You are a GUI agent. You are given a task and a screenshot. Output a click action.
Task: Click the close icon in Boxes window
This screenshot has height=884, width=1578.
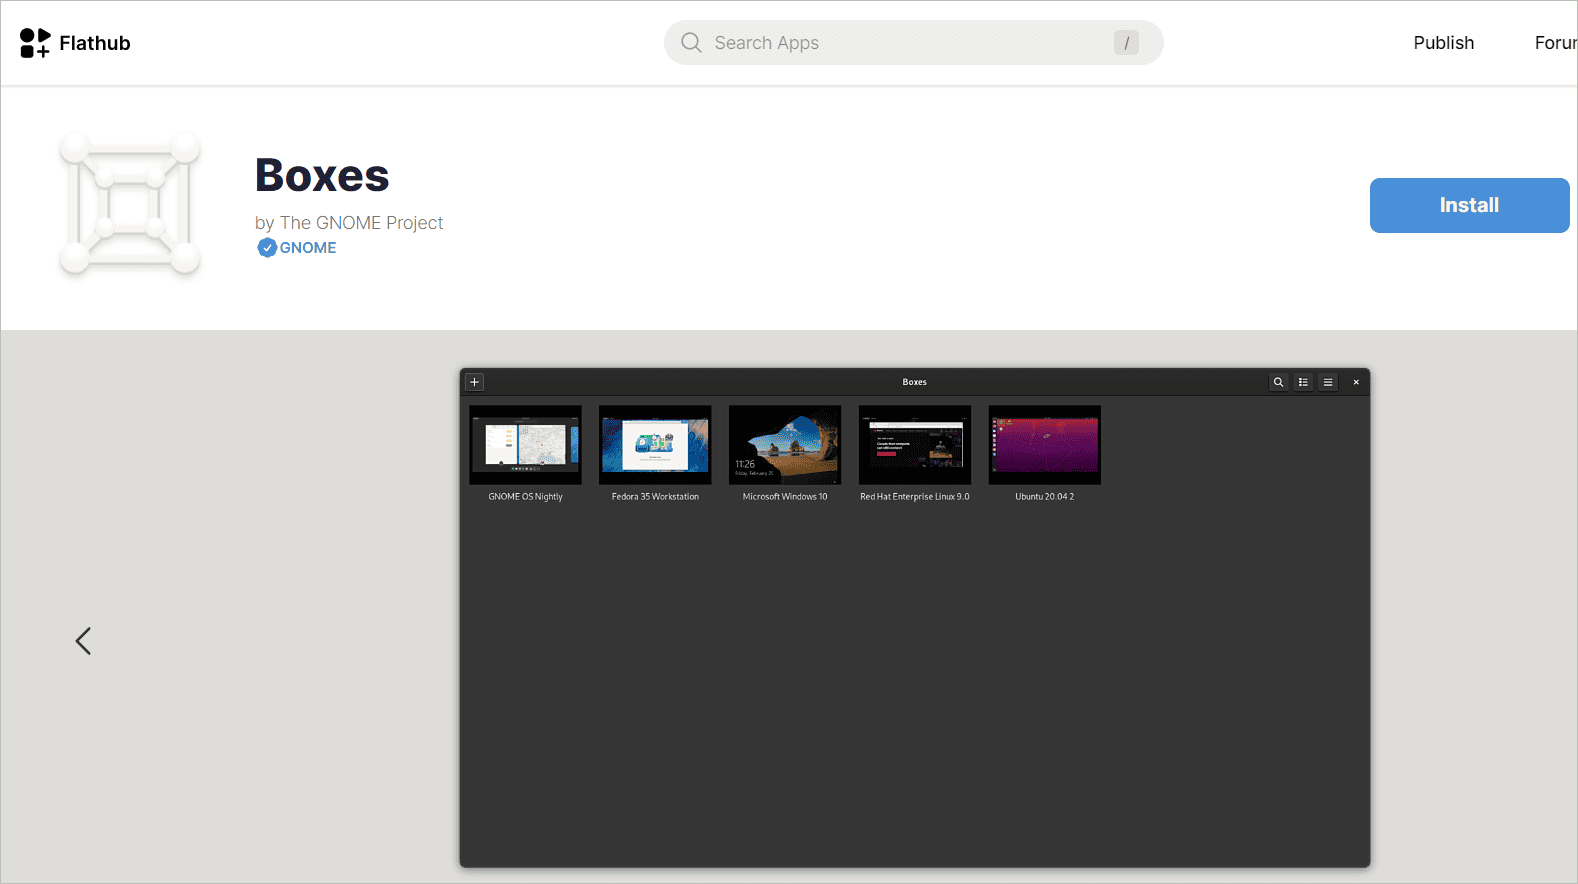tap(1356, 382)
